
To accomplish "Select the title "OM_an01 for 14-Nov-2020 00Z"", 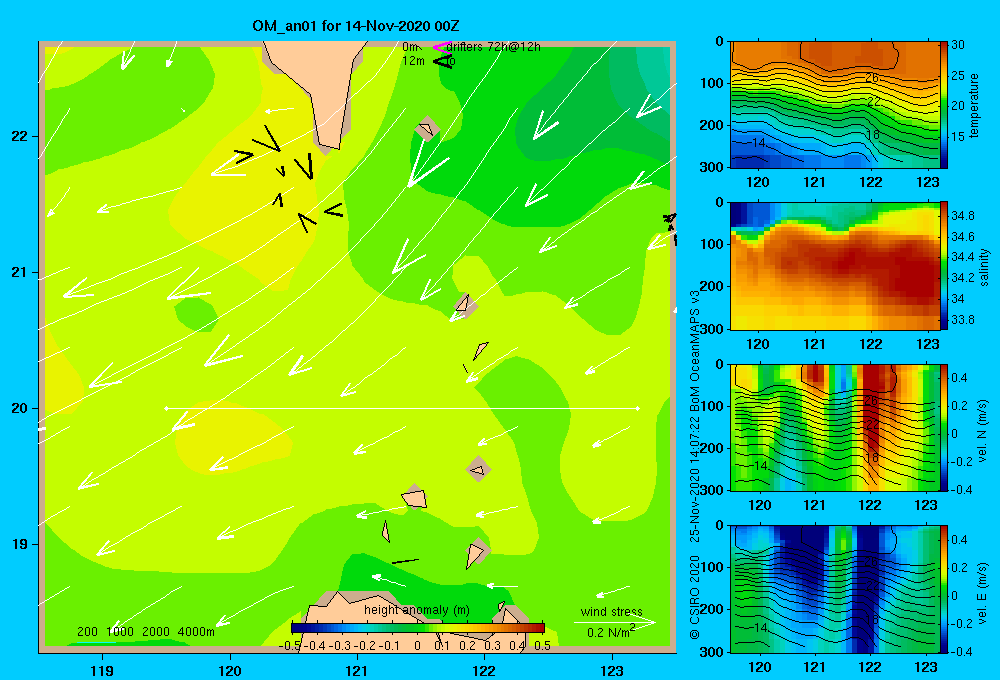I will tap(356, 26).
